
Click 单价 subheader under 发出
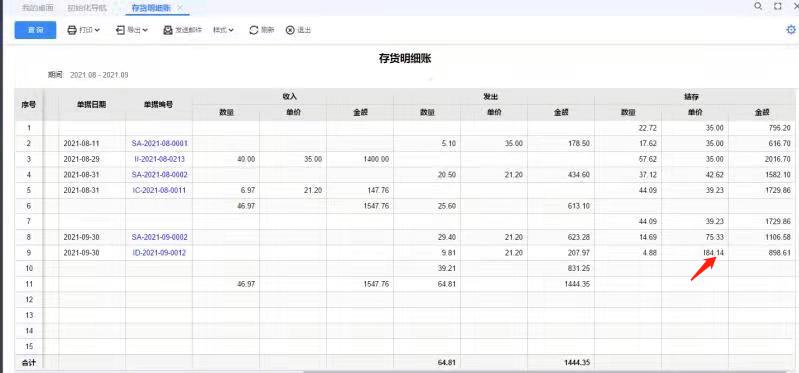(494, 113)
